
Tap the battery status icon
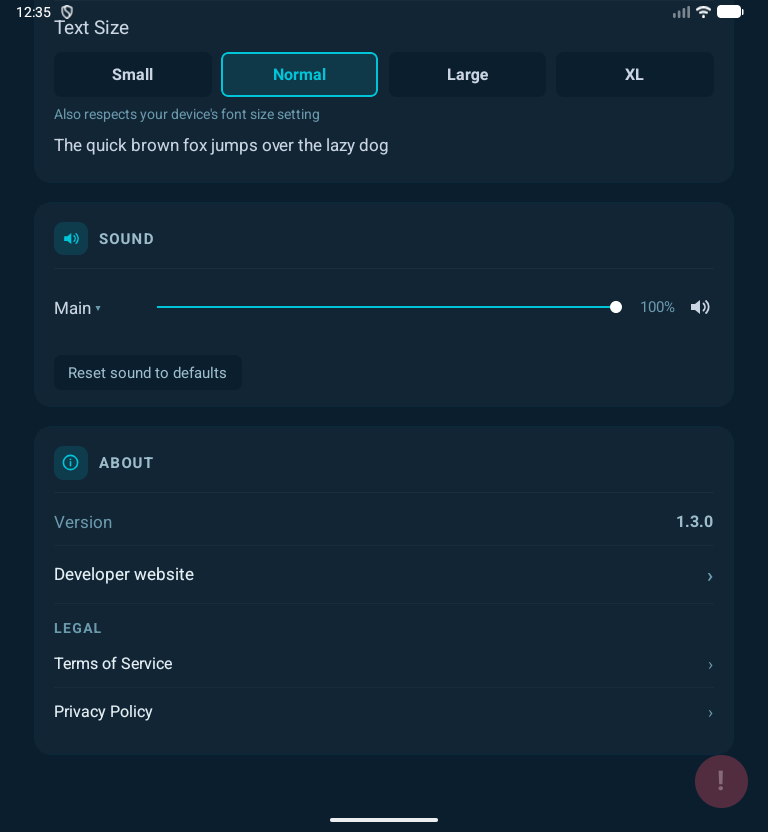click(x=730, y=12)
